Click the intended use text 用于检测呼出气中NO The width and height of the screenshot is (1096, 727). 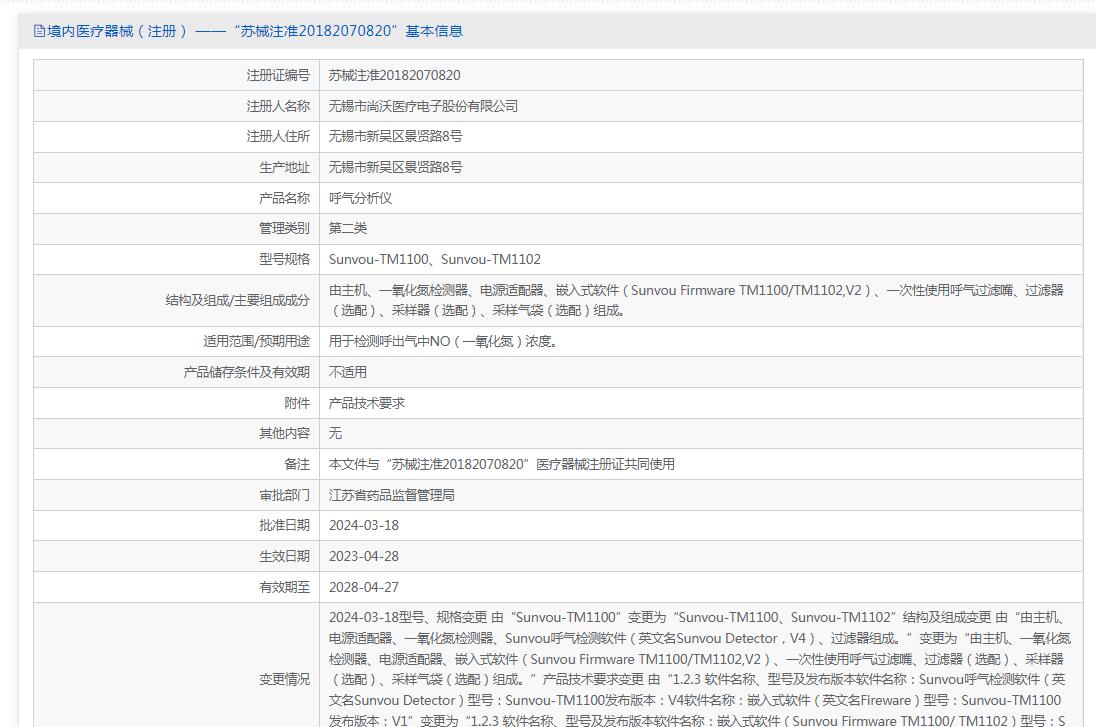click(443, 341)
